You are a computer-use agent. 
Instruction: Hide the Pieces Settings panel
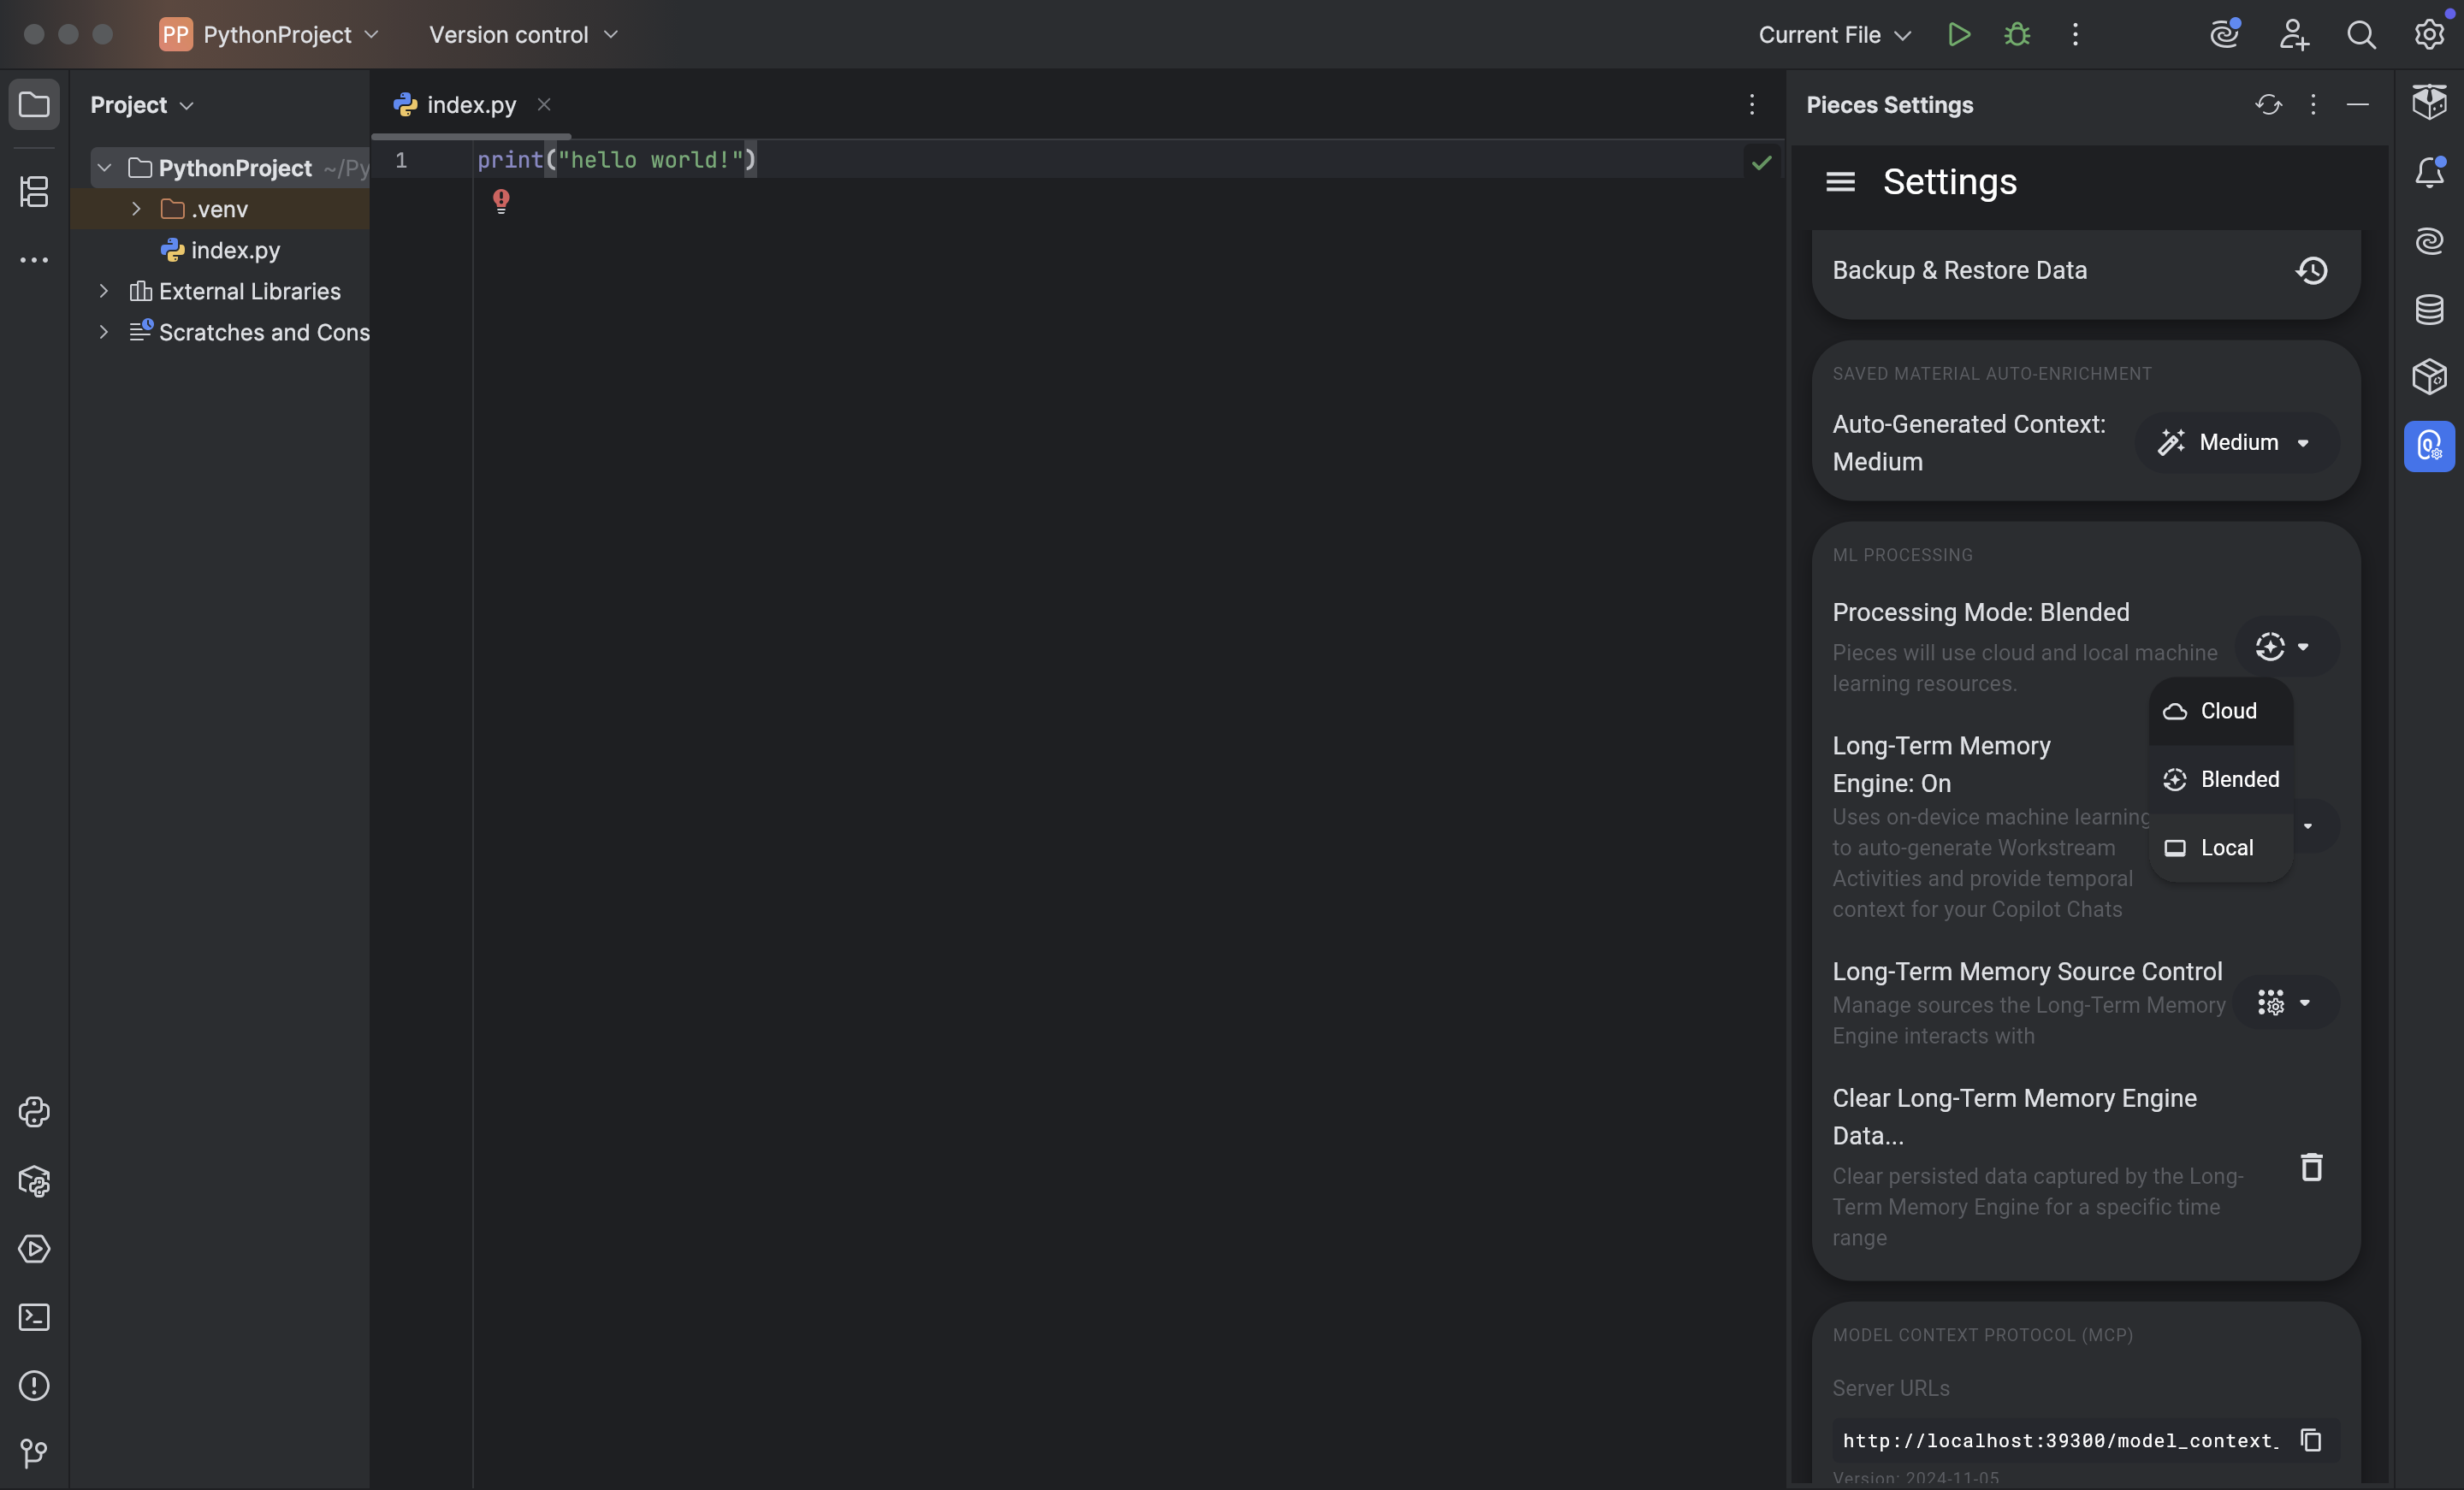click(2357, 104)
